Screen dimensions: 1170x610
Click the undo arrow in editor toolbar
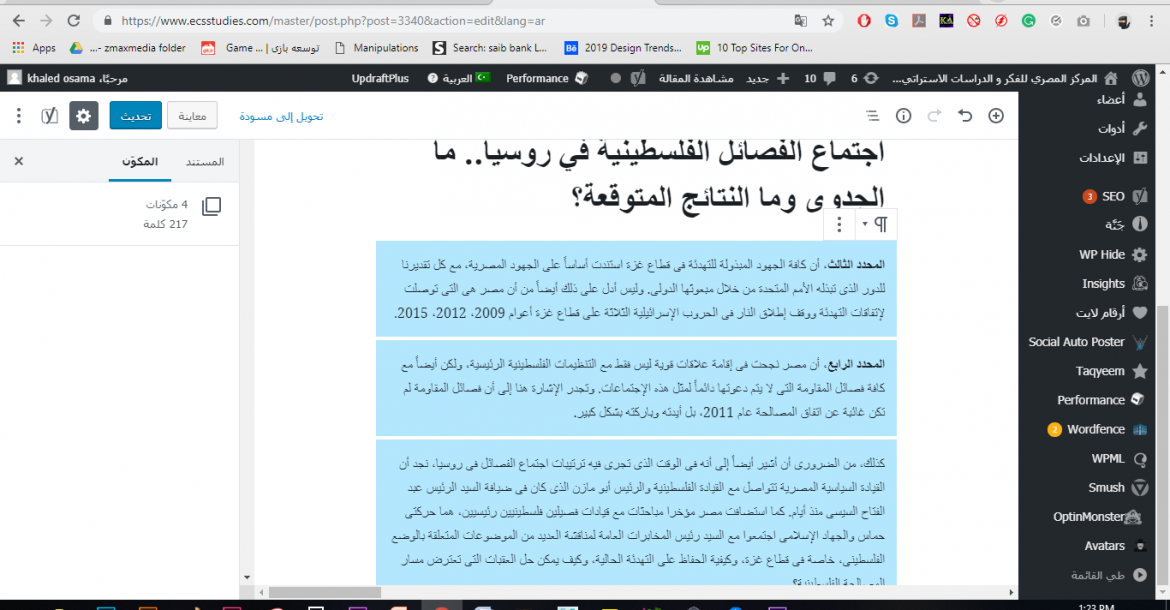coord(965,116)
